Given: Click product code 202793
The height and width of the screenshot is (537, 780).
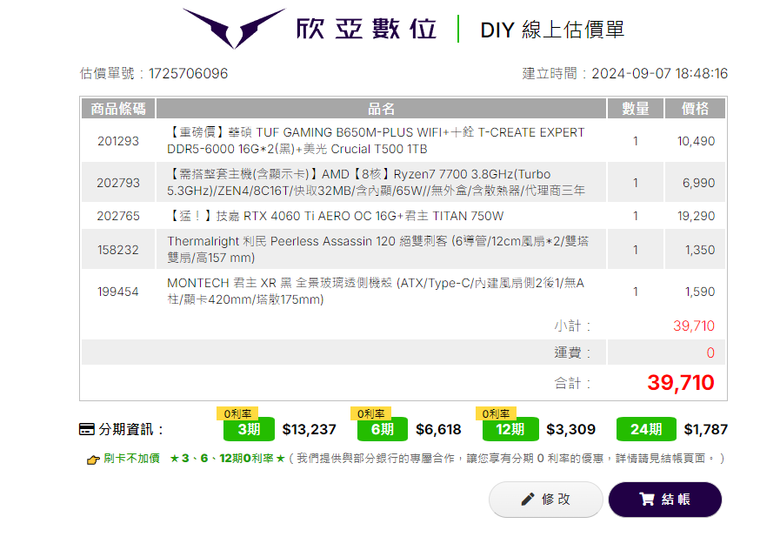Looking at the screenshot, I should point(118,183).
